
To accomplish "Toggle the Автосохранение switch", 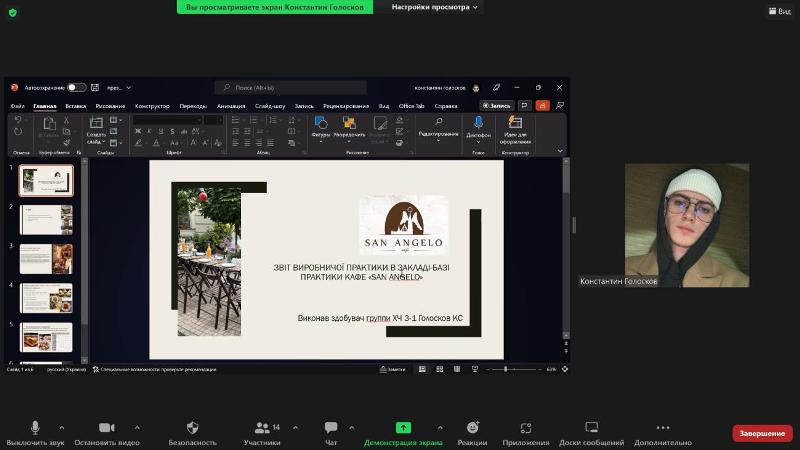I will click(x=77, y=88).
